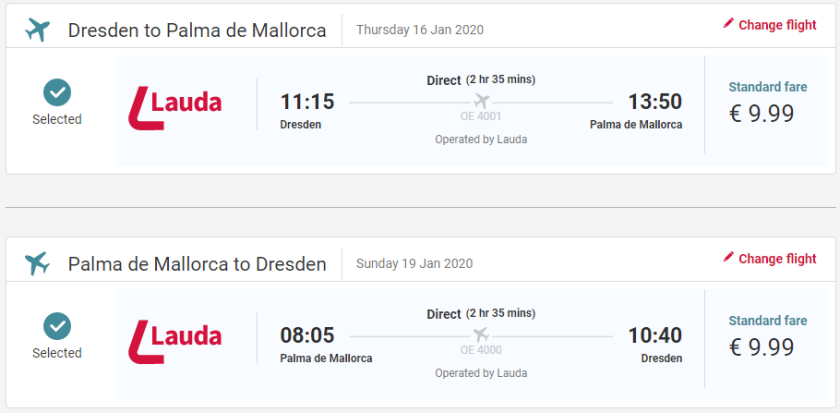
Task: Click the 11:15 Dresden departure time
Action: [307, 102]
